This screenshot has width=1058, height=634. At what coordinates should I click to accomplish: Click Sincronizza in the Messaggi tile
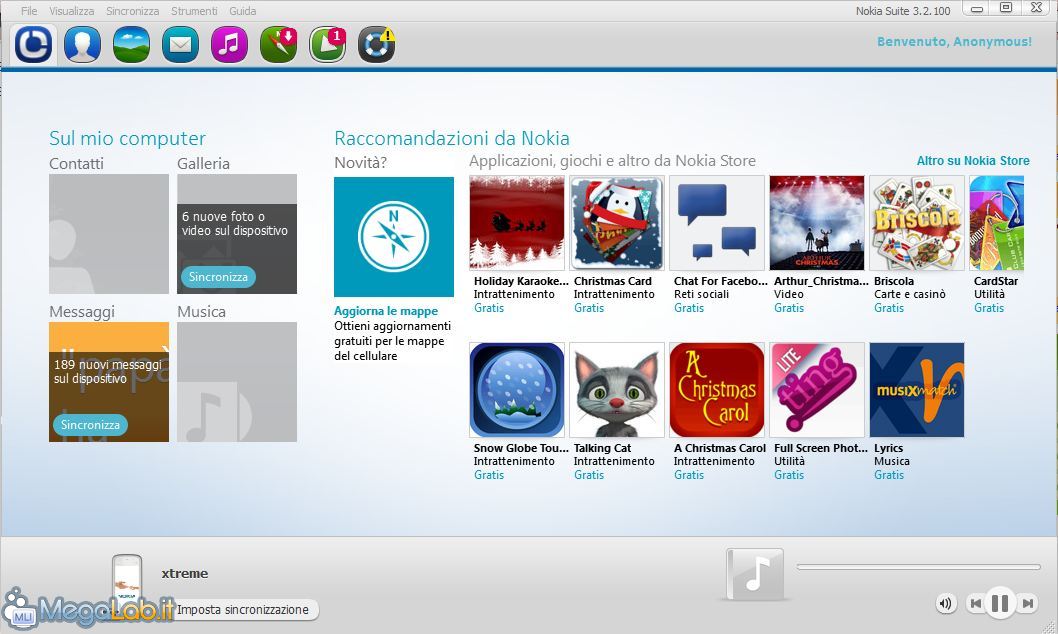coord(90,425)
